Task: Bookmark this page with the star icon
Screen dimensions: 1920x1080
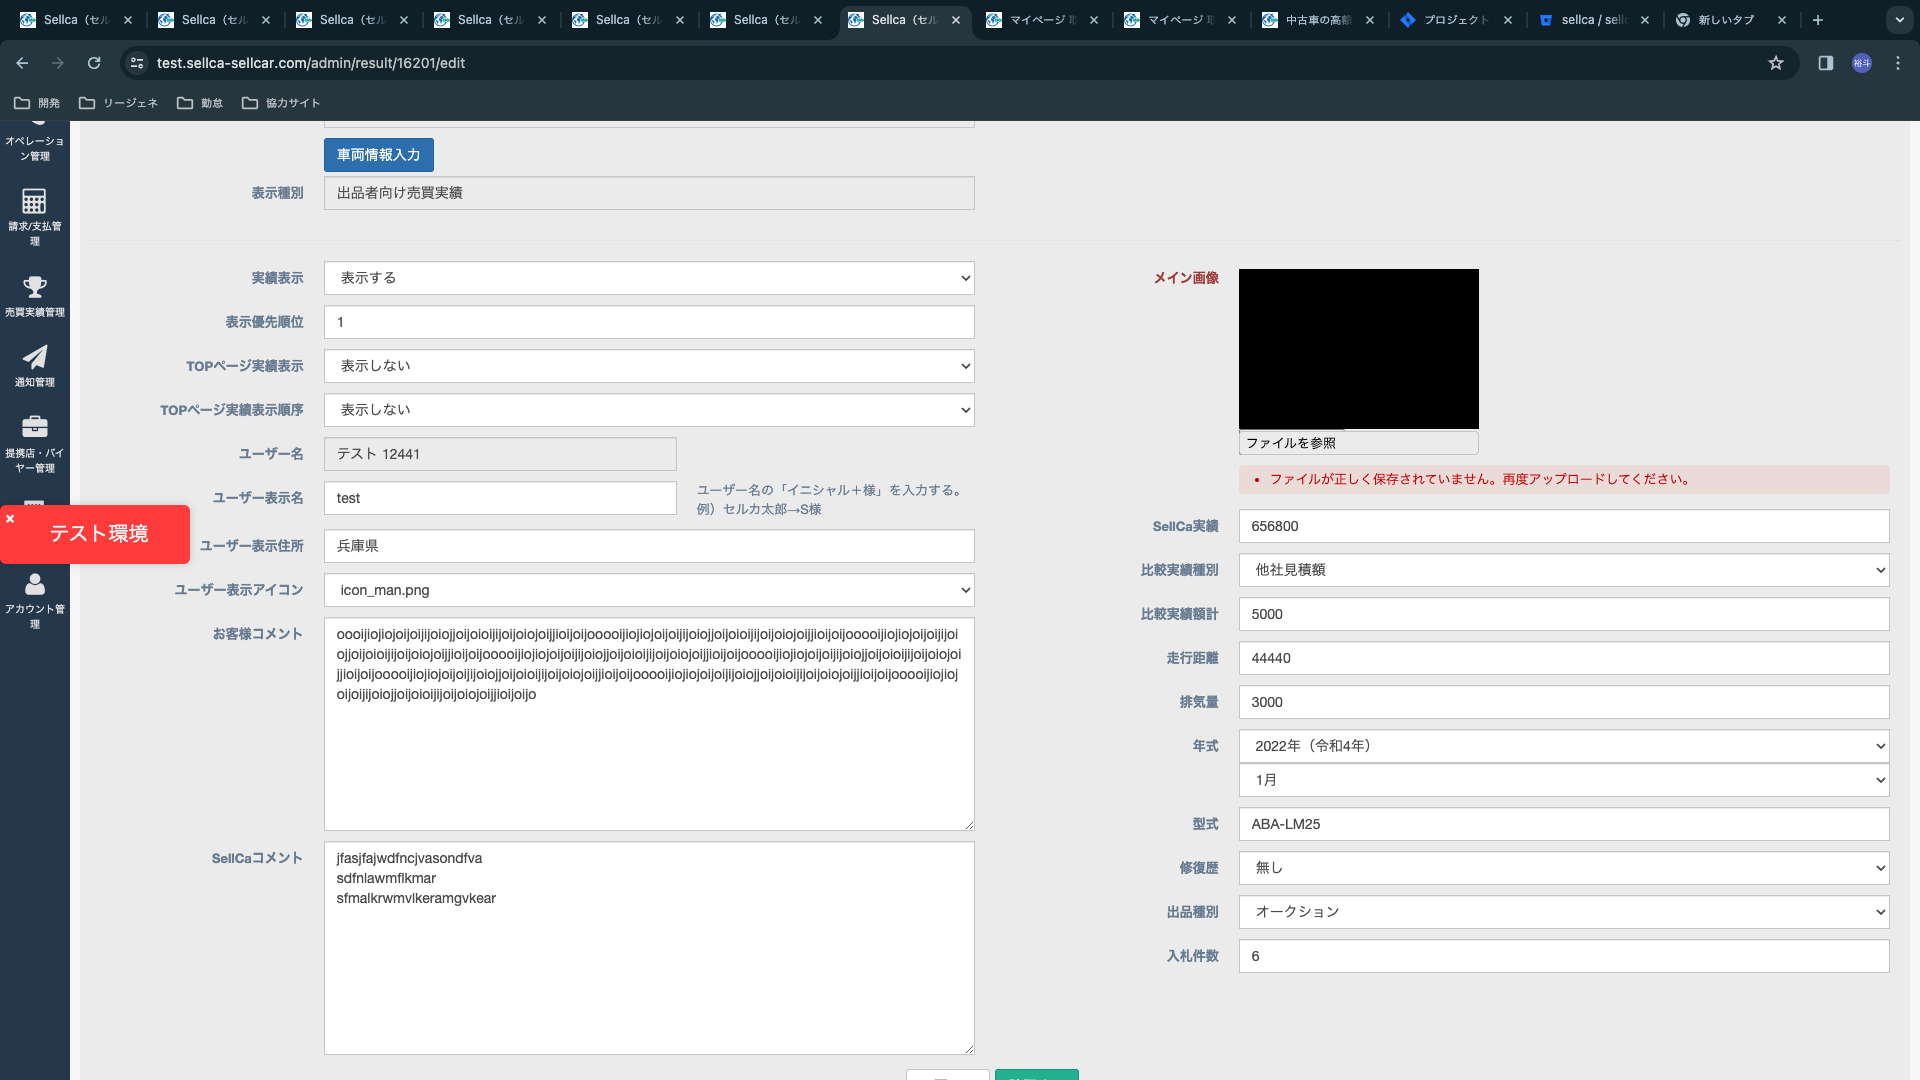Action: pos(1775,63)
